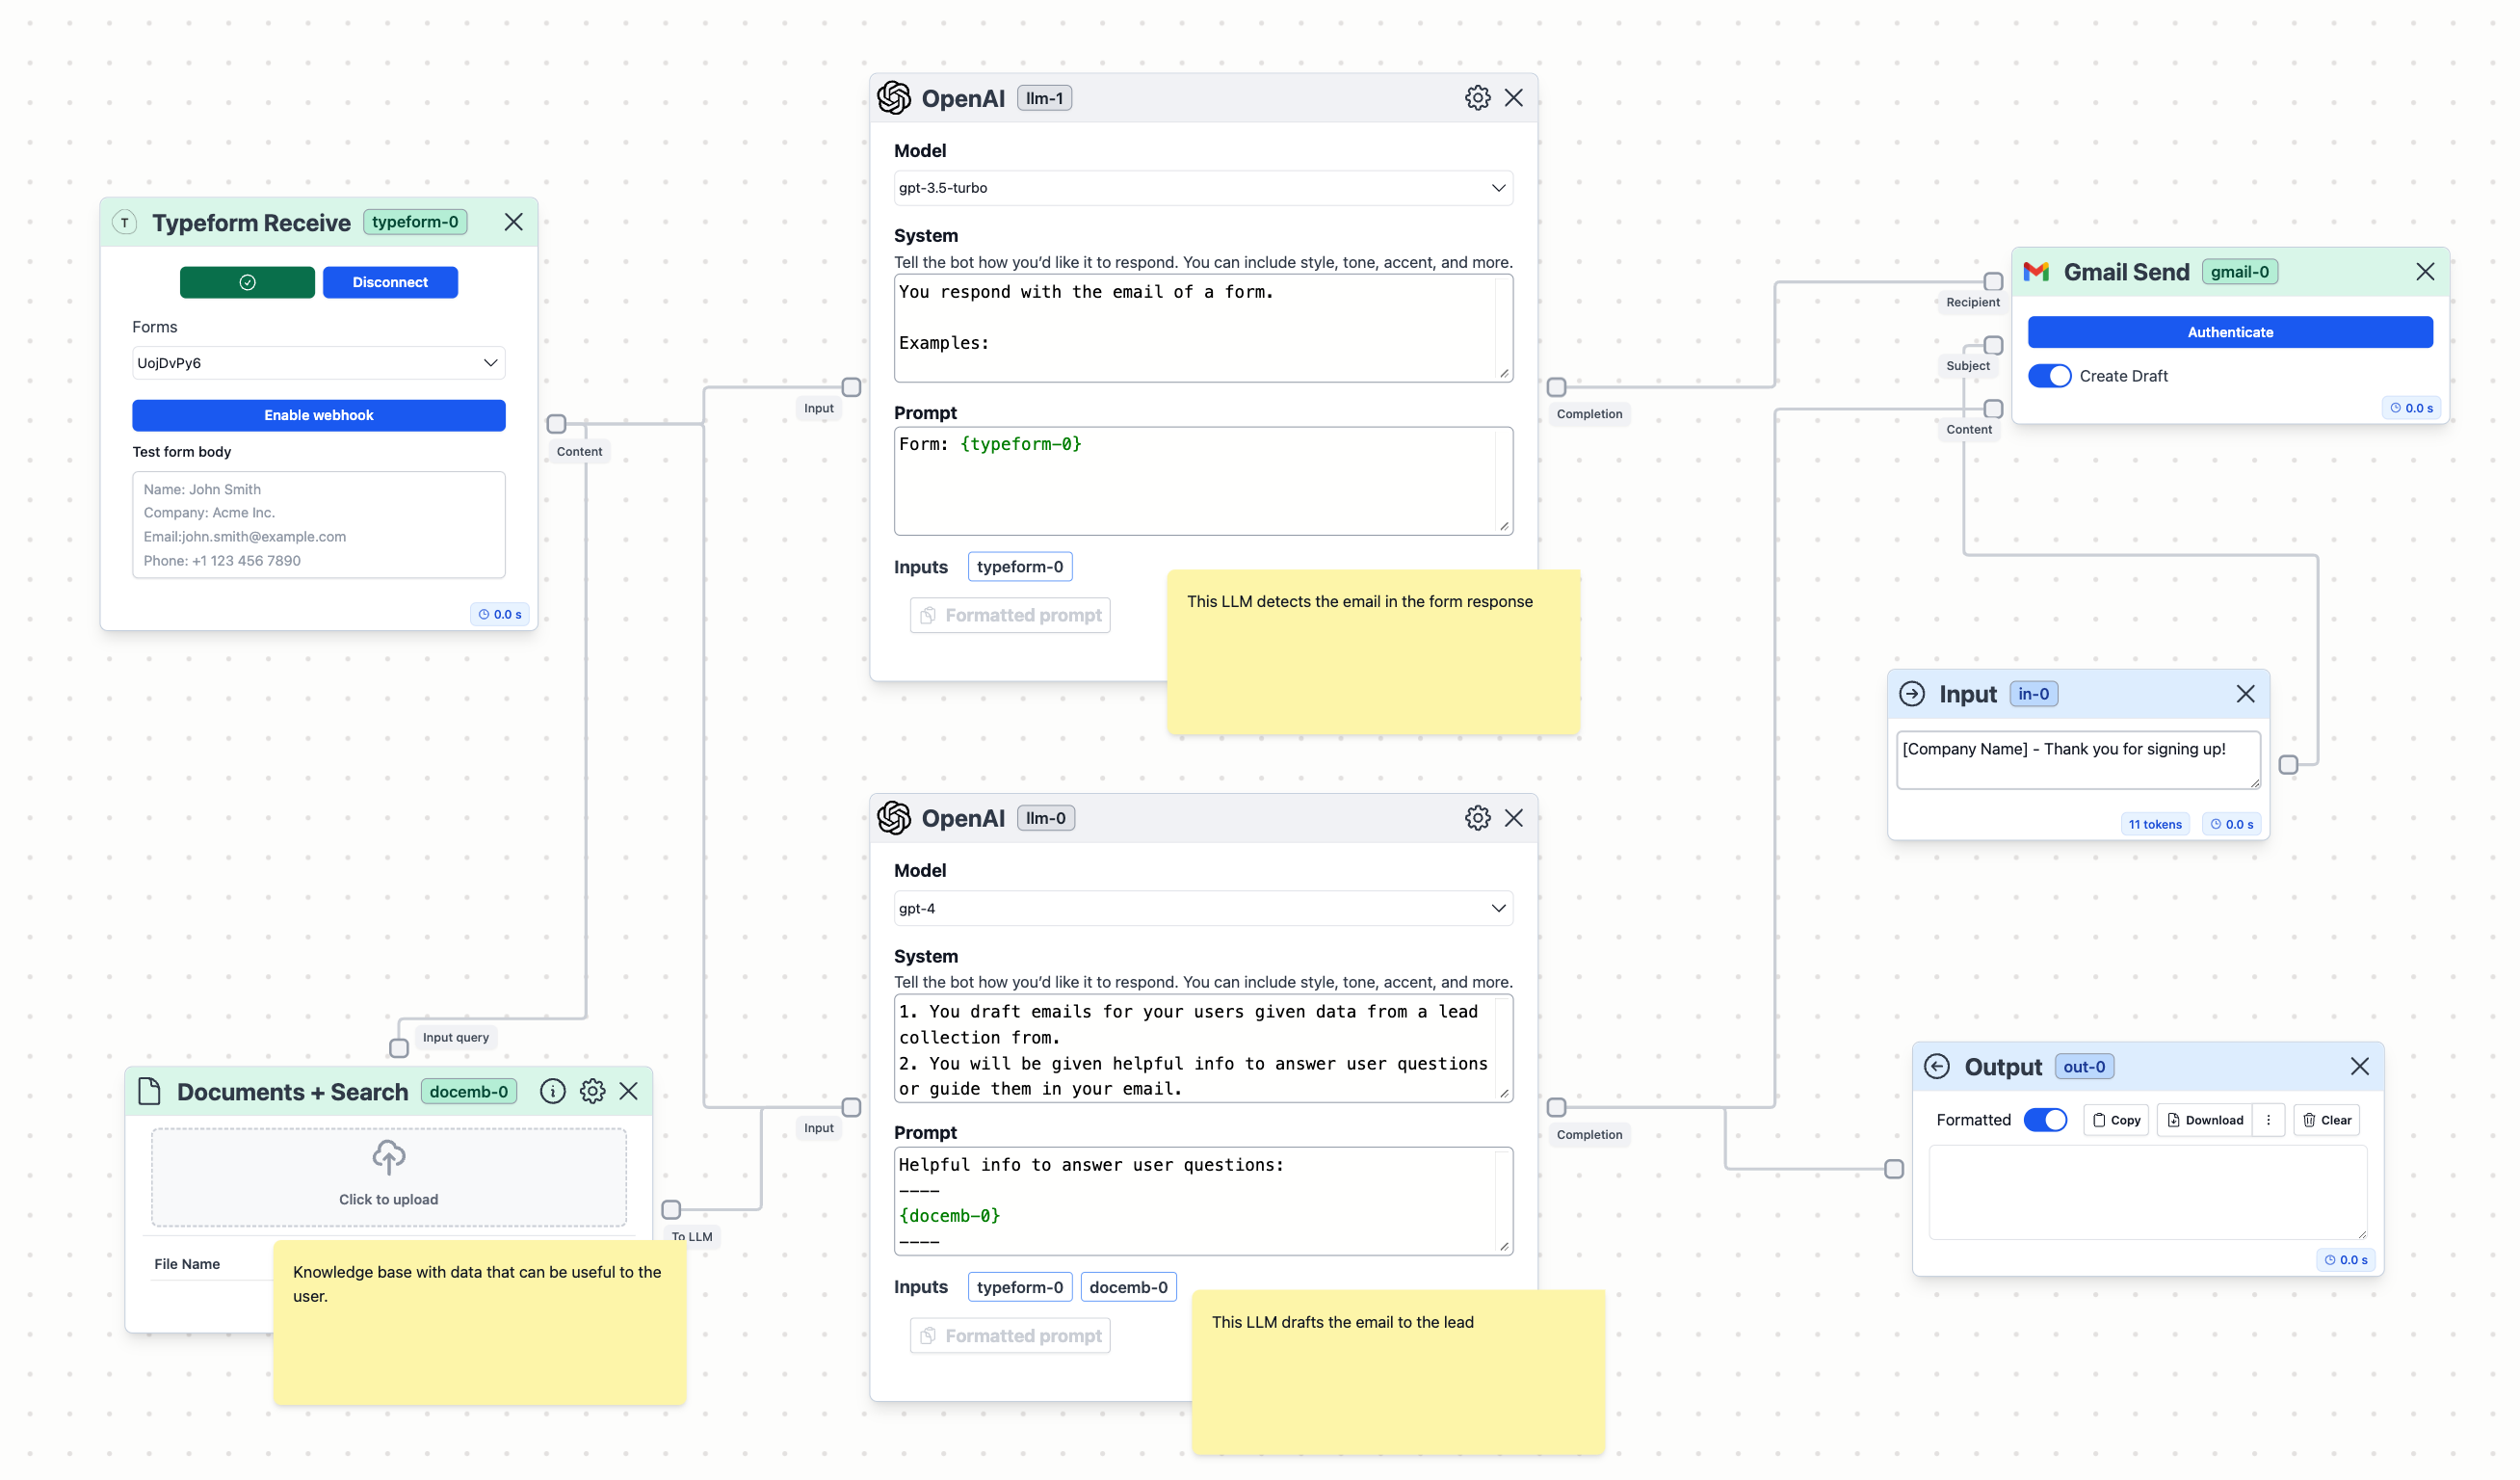
Task: Open settings gear on OpenAI llm-1 node
Action: click(1477, 98)
